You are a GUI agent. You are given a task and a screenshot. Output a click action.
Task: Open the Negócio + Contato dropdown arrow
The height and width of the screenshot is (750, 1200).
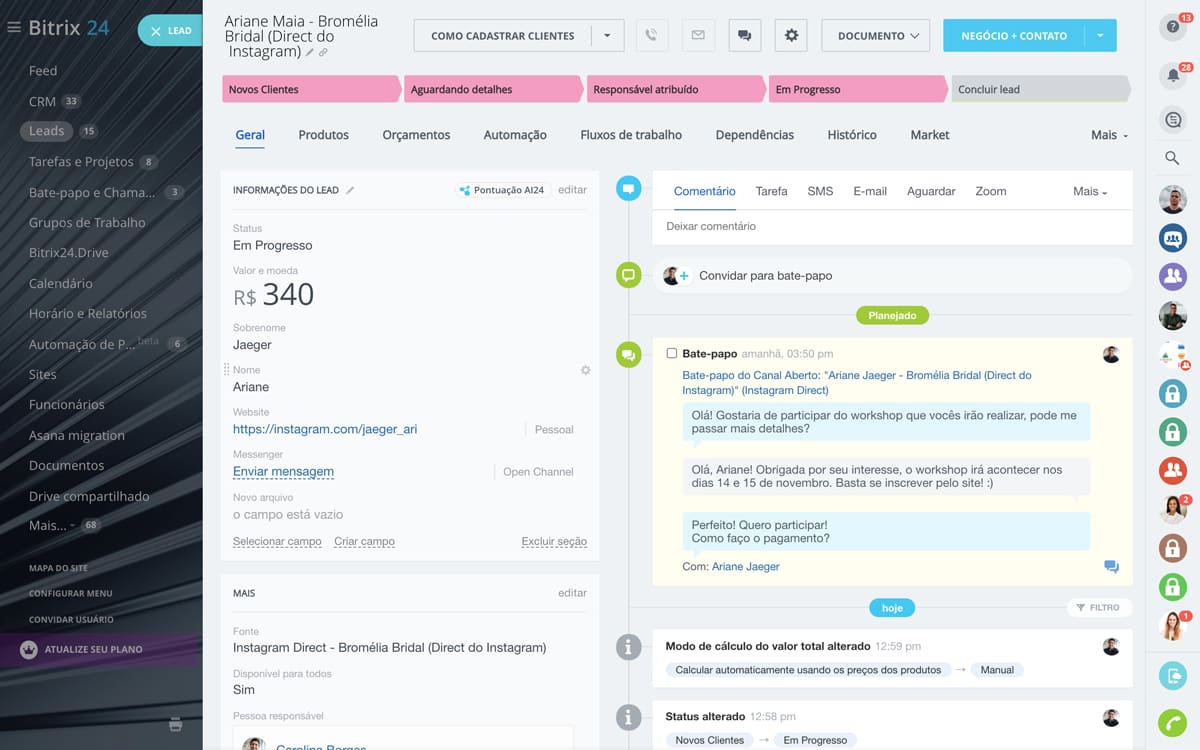pyautogui.click(x=1100, y=36)
